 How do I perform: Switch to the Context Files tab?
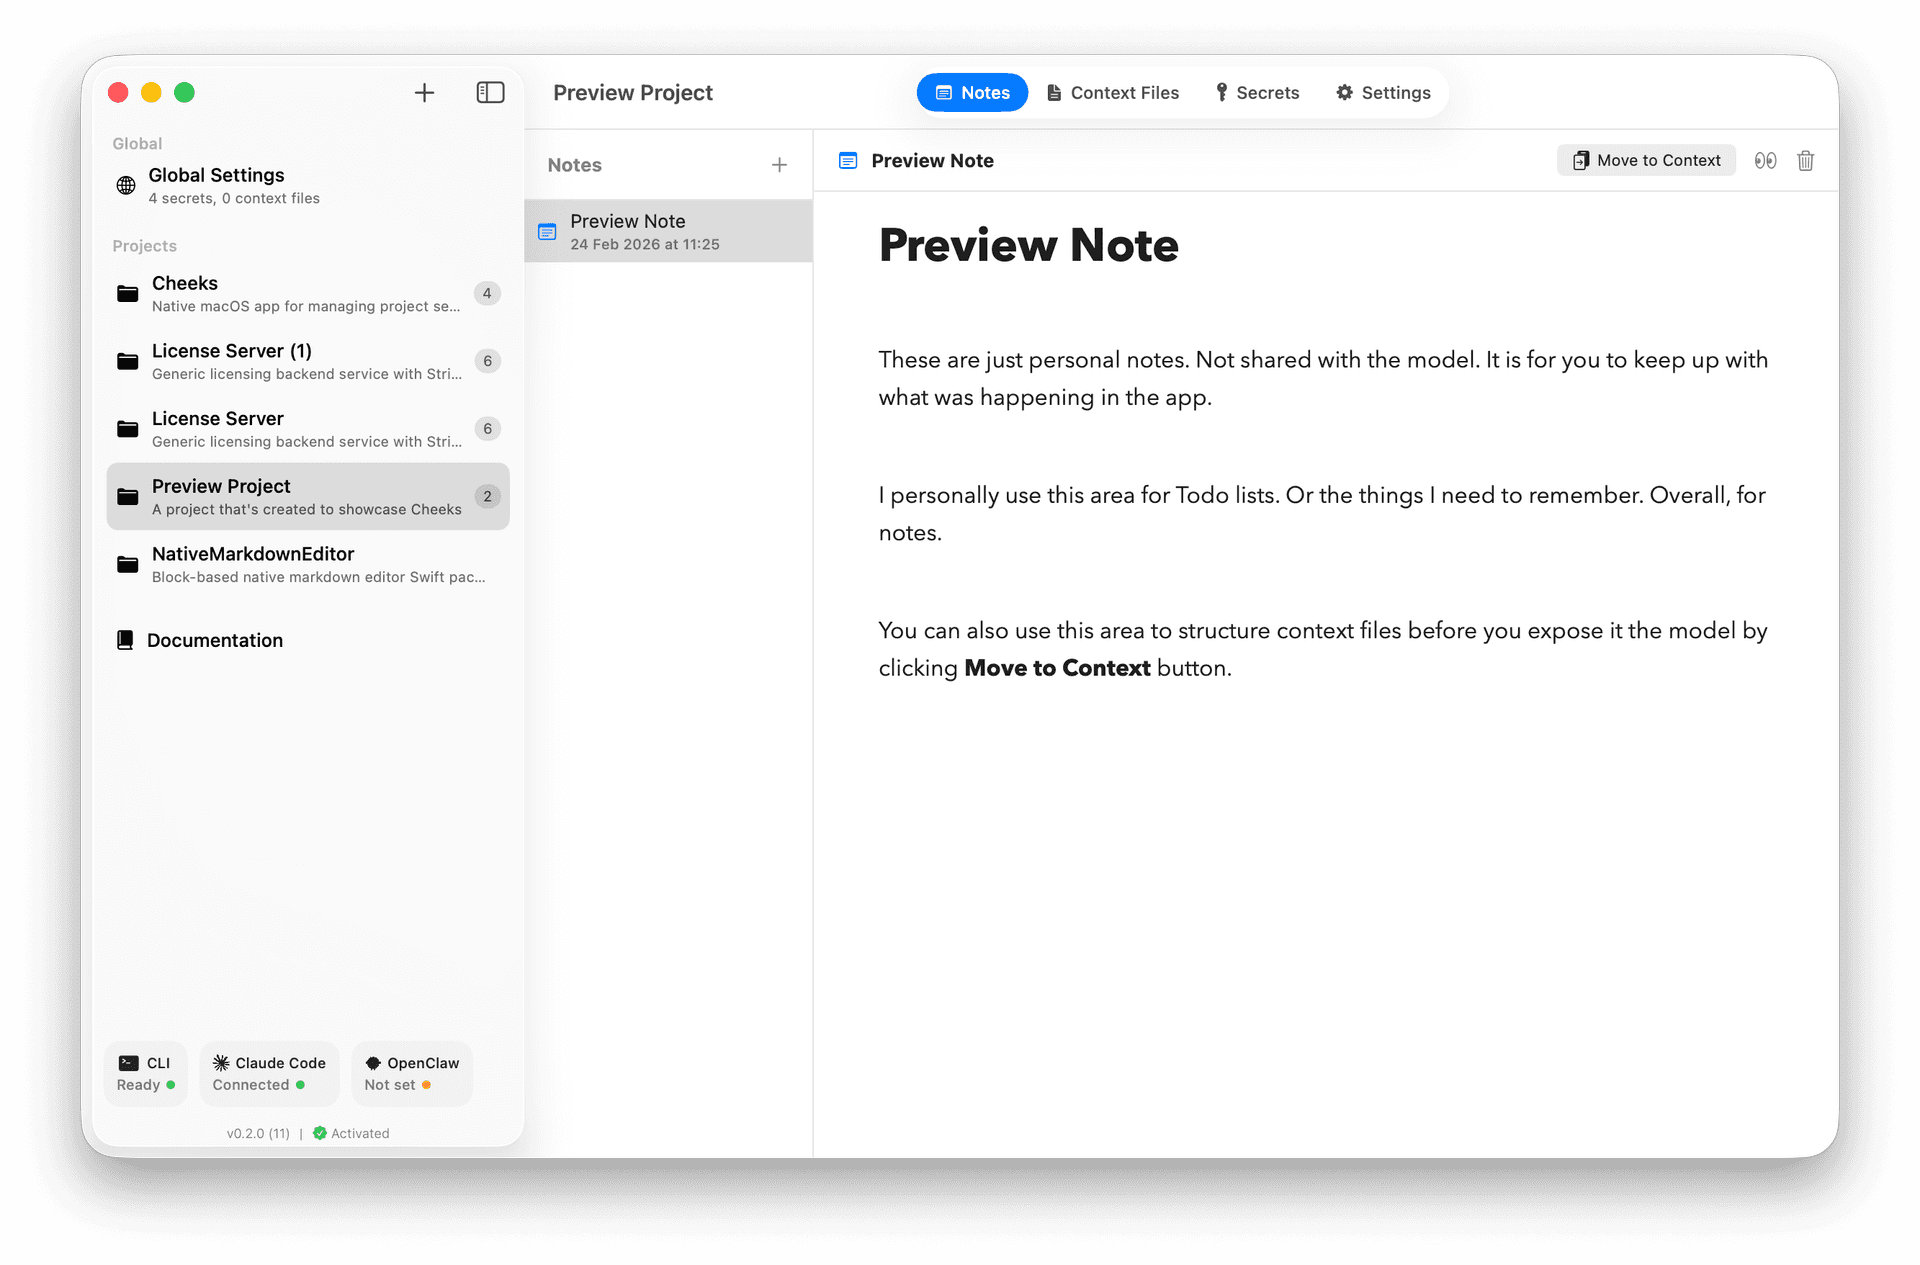click(1112, 93)
